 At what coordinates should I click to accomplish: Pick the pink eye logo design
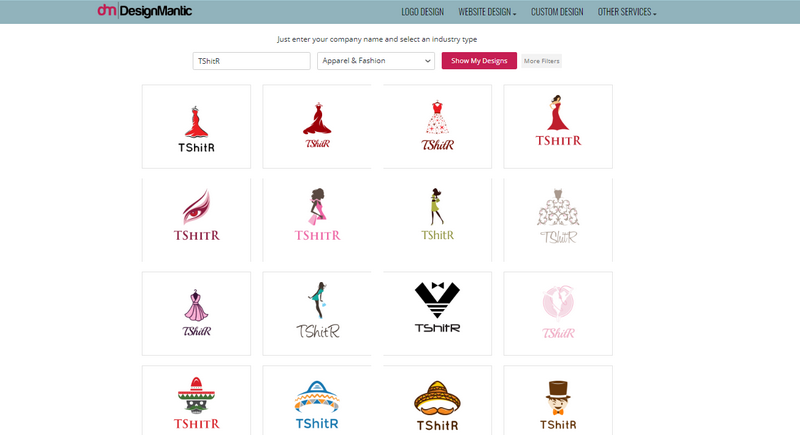coord(196,219)
